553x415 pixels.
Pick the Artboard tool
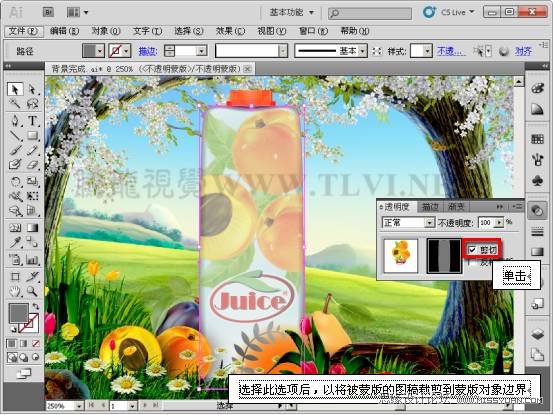[x=15, y=276]
